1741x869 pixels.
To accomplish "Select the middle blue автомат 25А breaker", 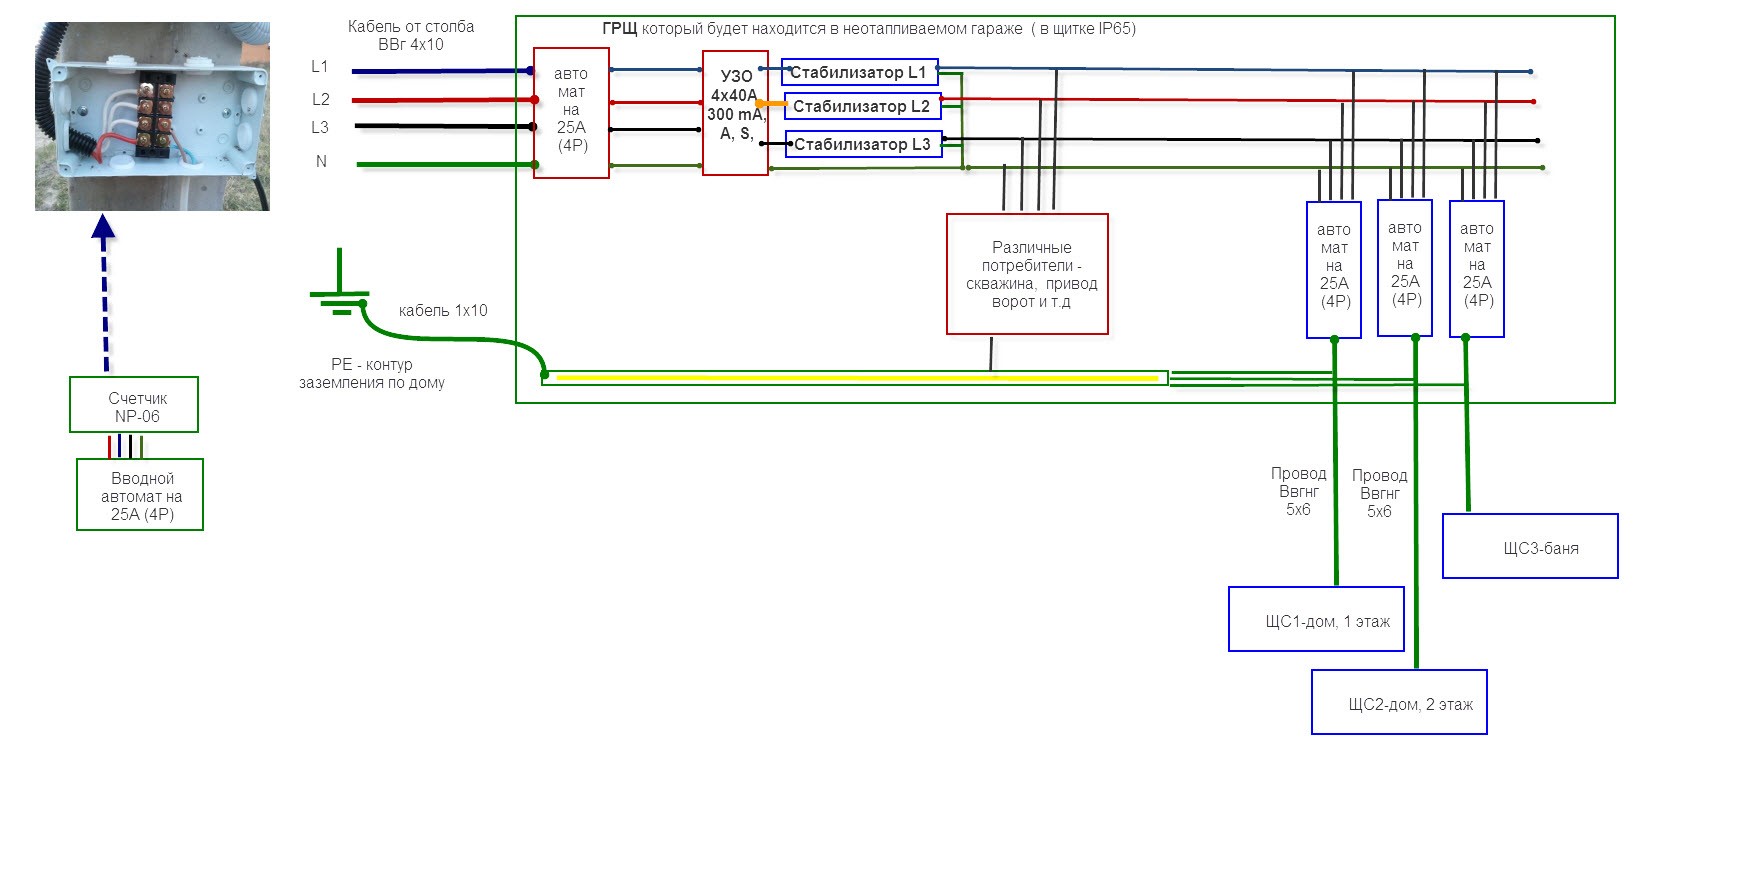I will point(1405,268).
